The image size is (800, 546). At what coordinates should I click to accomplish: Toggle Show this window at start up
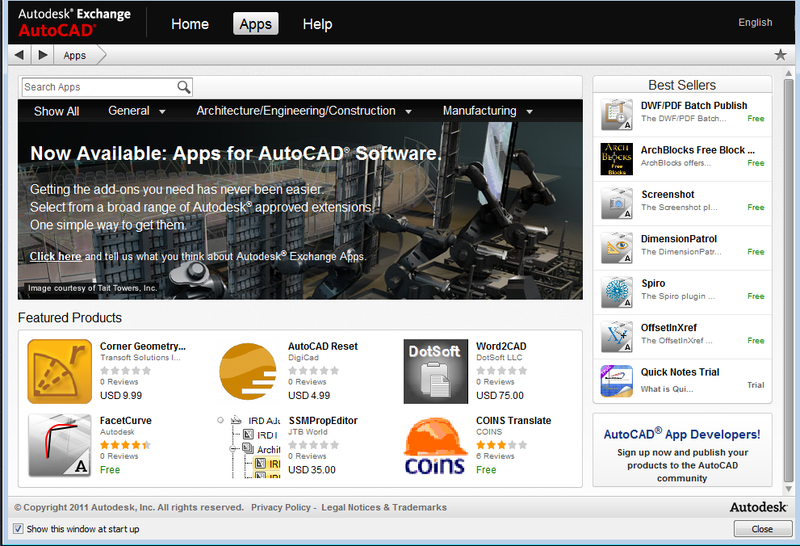18,529
